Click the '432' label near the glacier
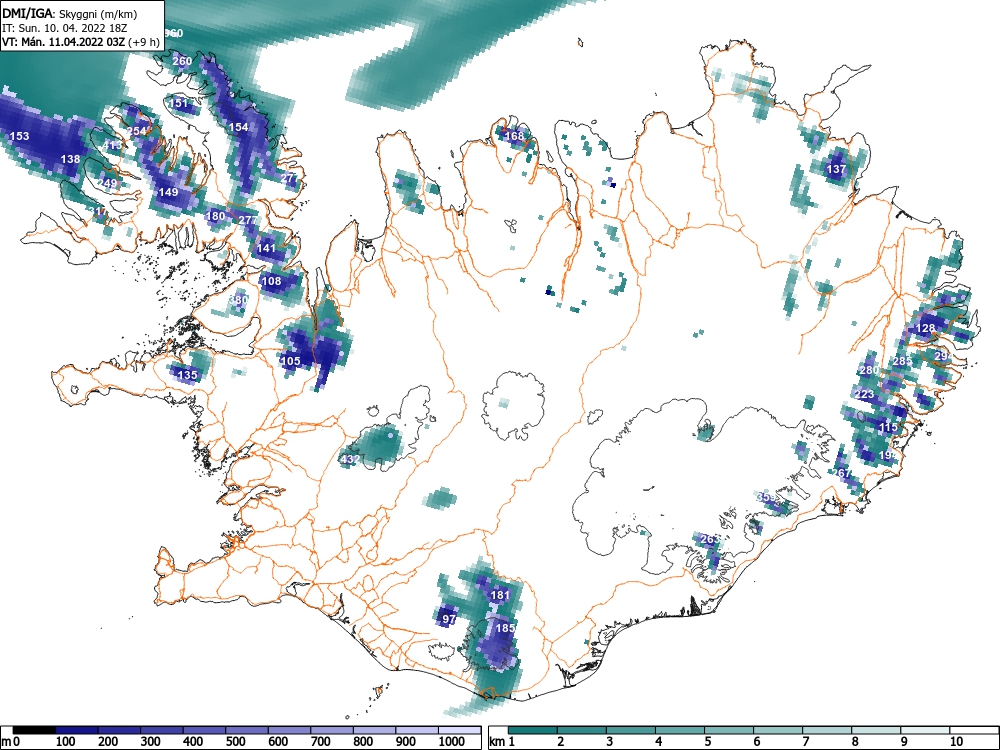Screen dimensions: 1000x750 [x=351, y=459]
